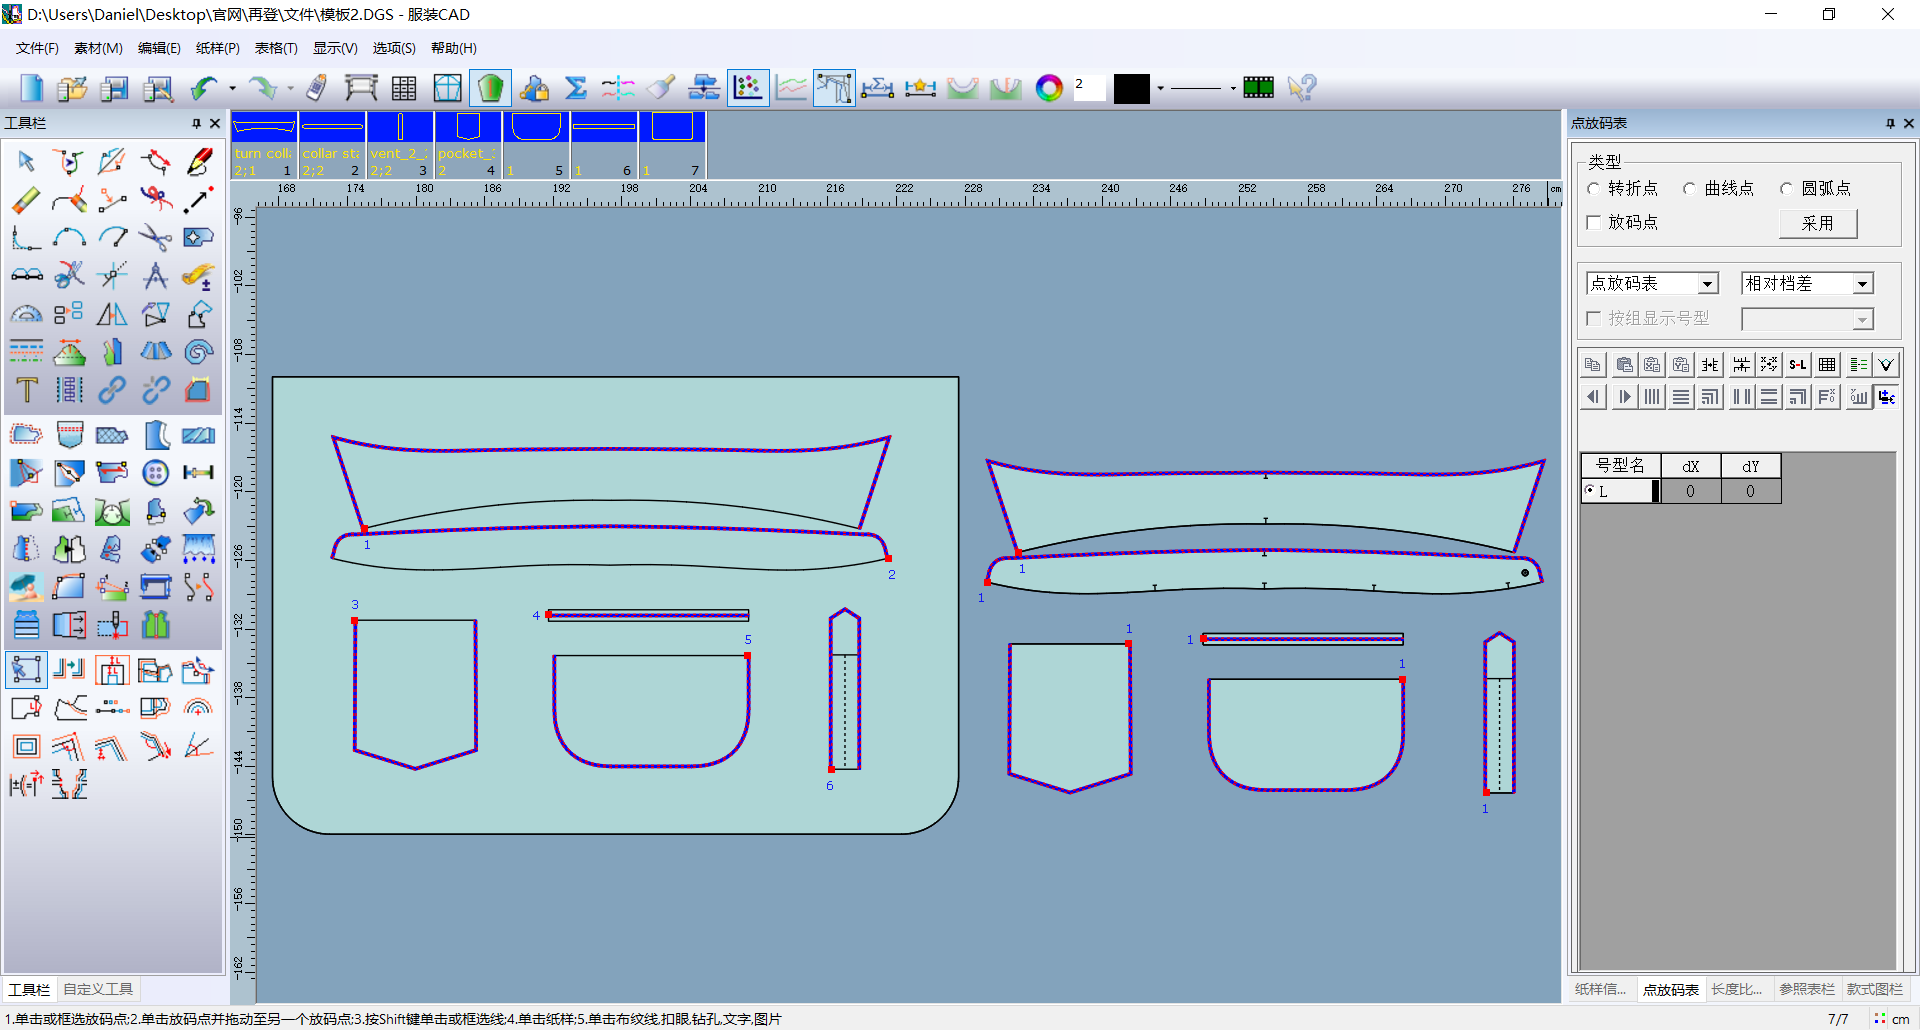
Task: Select the text T tool
Action: [26, 390]
